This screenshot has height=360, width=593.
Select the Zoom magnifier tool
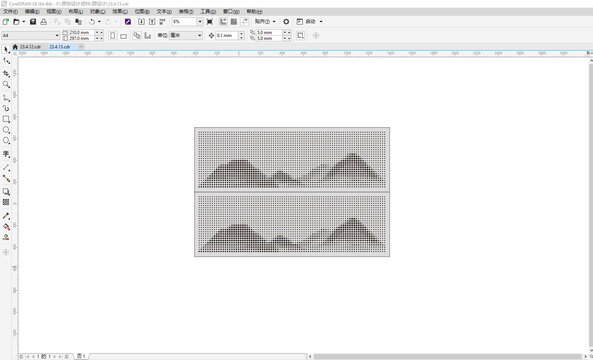click(6, 84)
